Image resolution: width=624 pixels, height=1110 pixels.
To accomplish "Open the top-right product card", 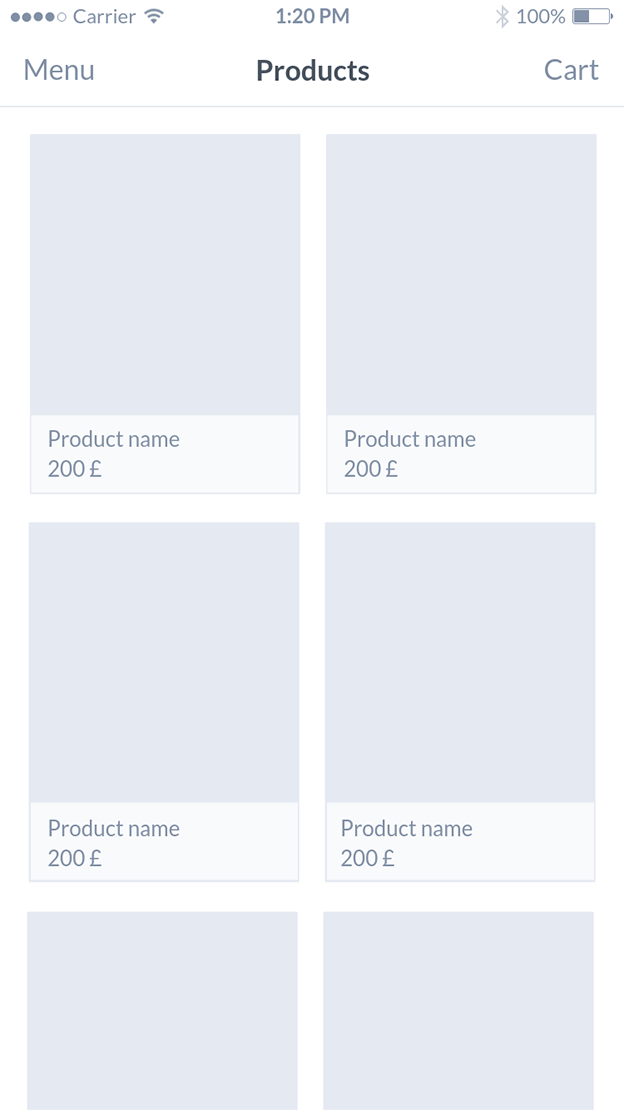I will coord(460,275).
